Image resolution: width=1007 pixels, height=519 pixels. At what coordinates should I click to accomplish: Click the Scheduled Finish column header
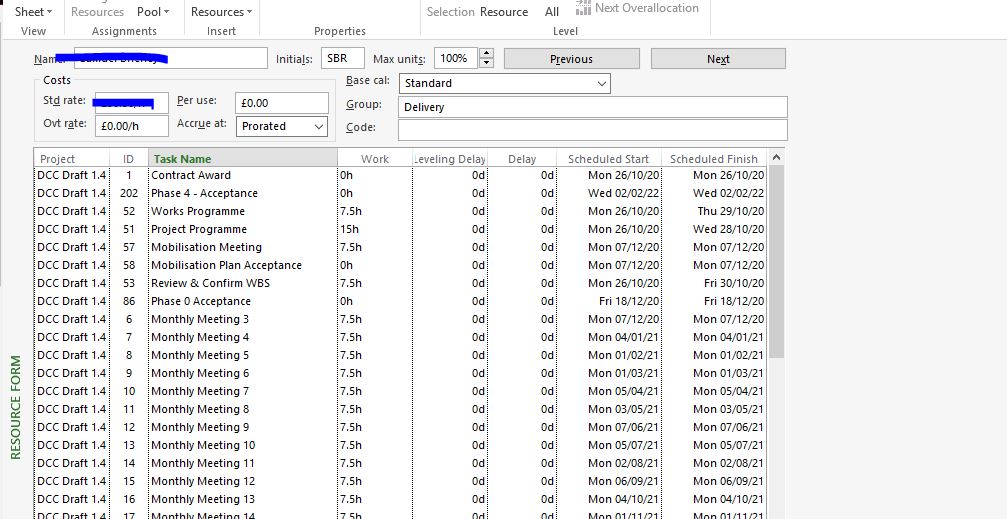tap(714, 159)
